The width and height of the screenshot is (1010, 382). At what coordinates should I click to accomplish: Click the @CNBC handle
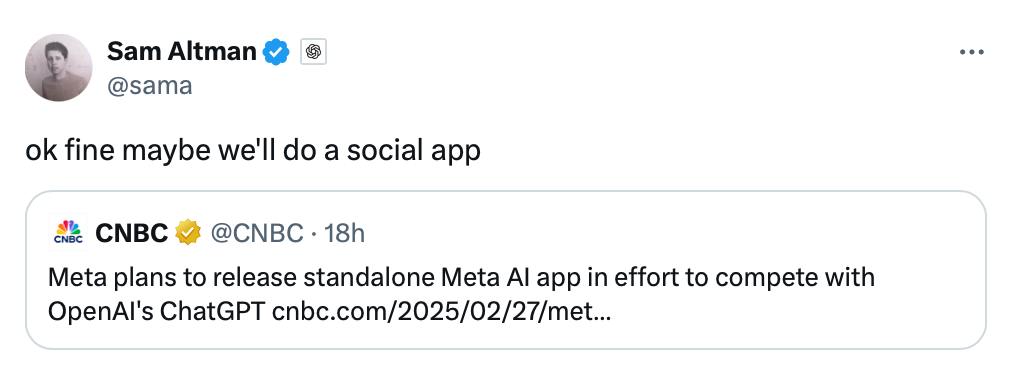pos(257,233)
